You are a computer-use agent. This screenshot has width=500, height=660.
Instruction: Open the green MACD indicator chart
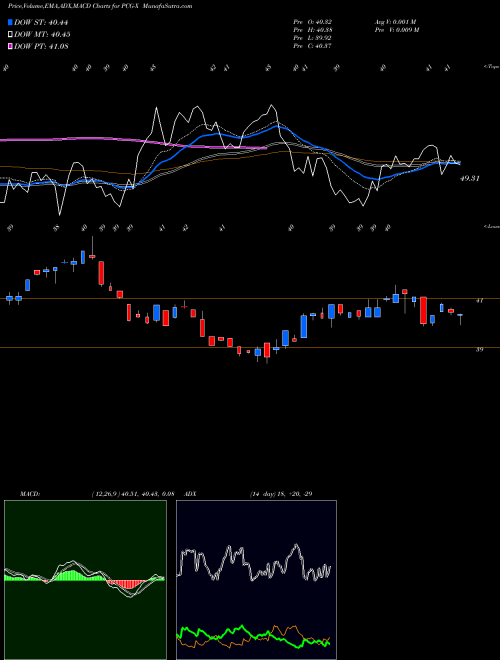point(85,580)
